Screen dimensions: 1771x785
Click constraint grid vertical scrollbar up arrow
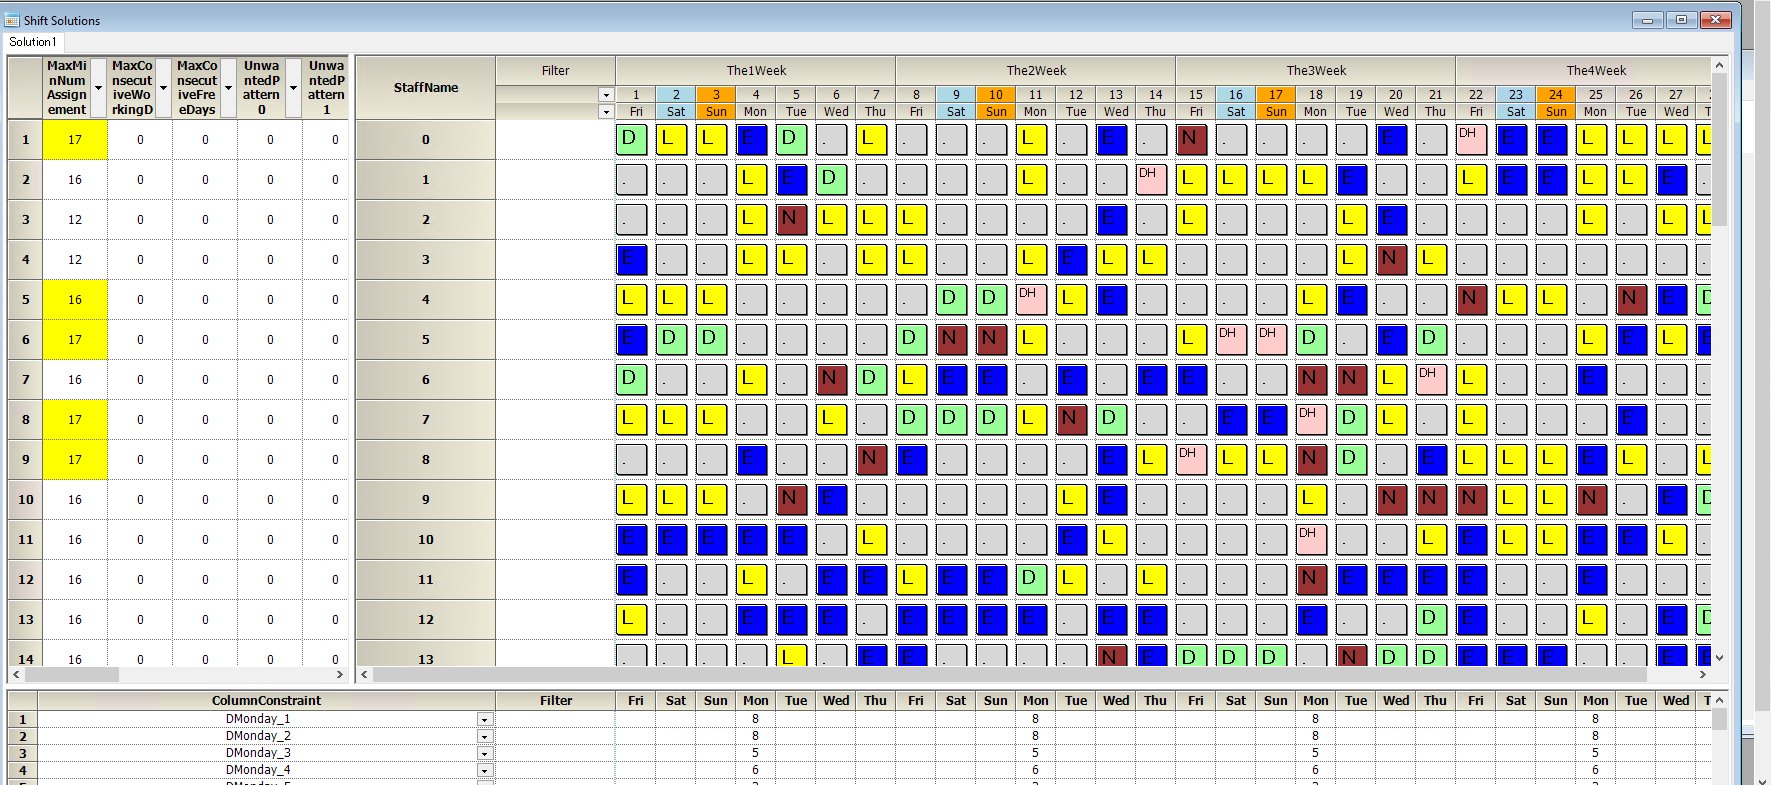[x=1719, y=701]
